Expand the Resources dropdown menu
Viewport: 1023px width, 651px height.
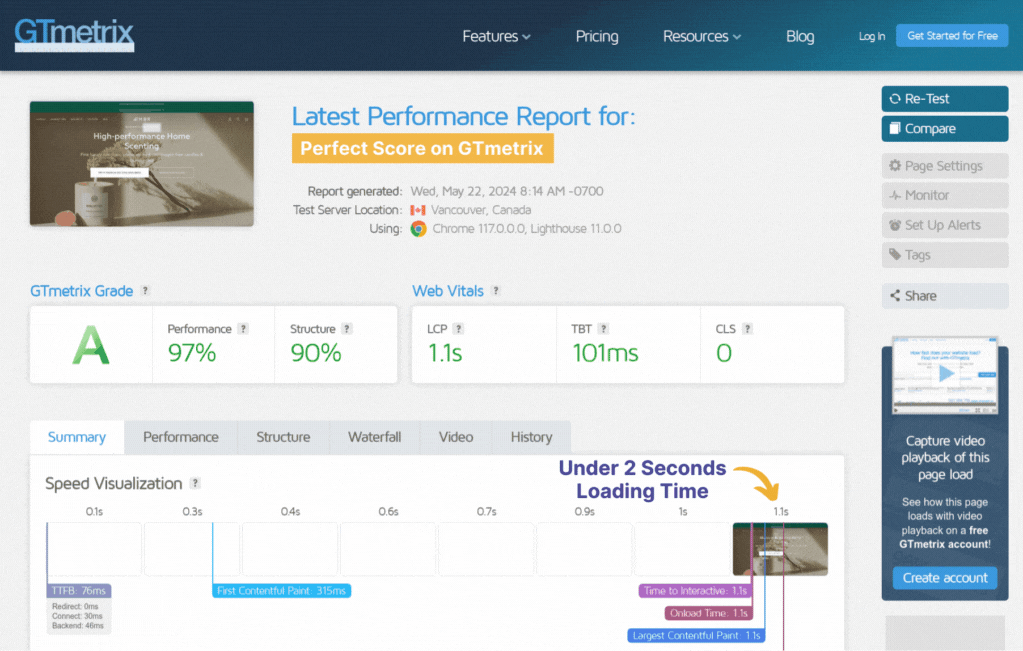click(702, 37)
